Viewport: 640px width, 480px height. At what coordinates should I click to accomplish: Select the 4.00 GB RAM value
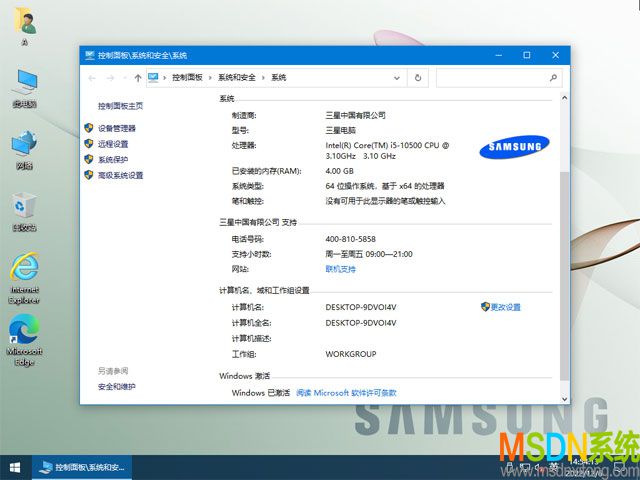340,171
